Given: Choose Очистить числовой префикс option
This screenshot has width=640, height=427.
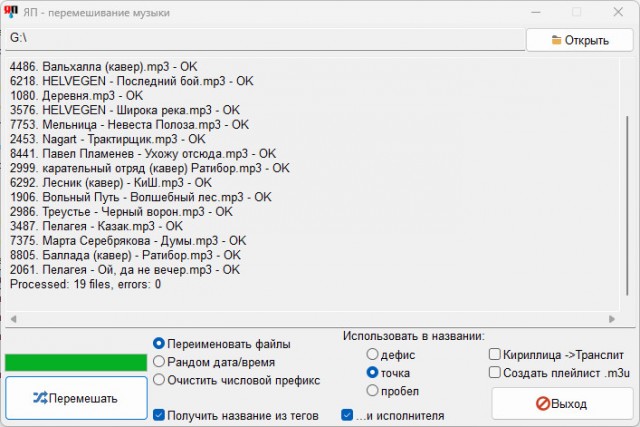Looking at the screenshot, I should click(x=159, y=379).
